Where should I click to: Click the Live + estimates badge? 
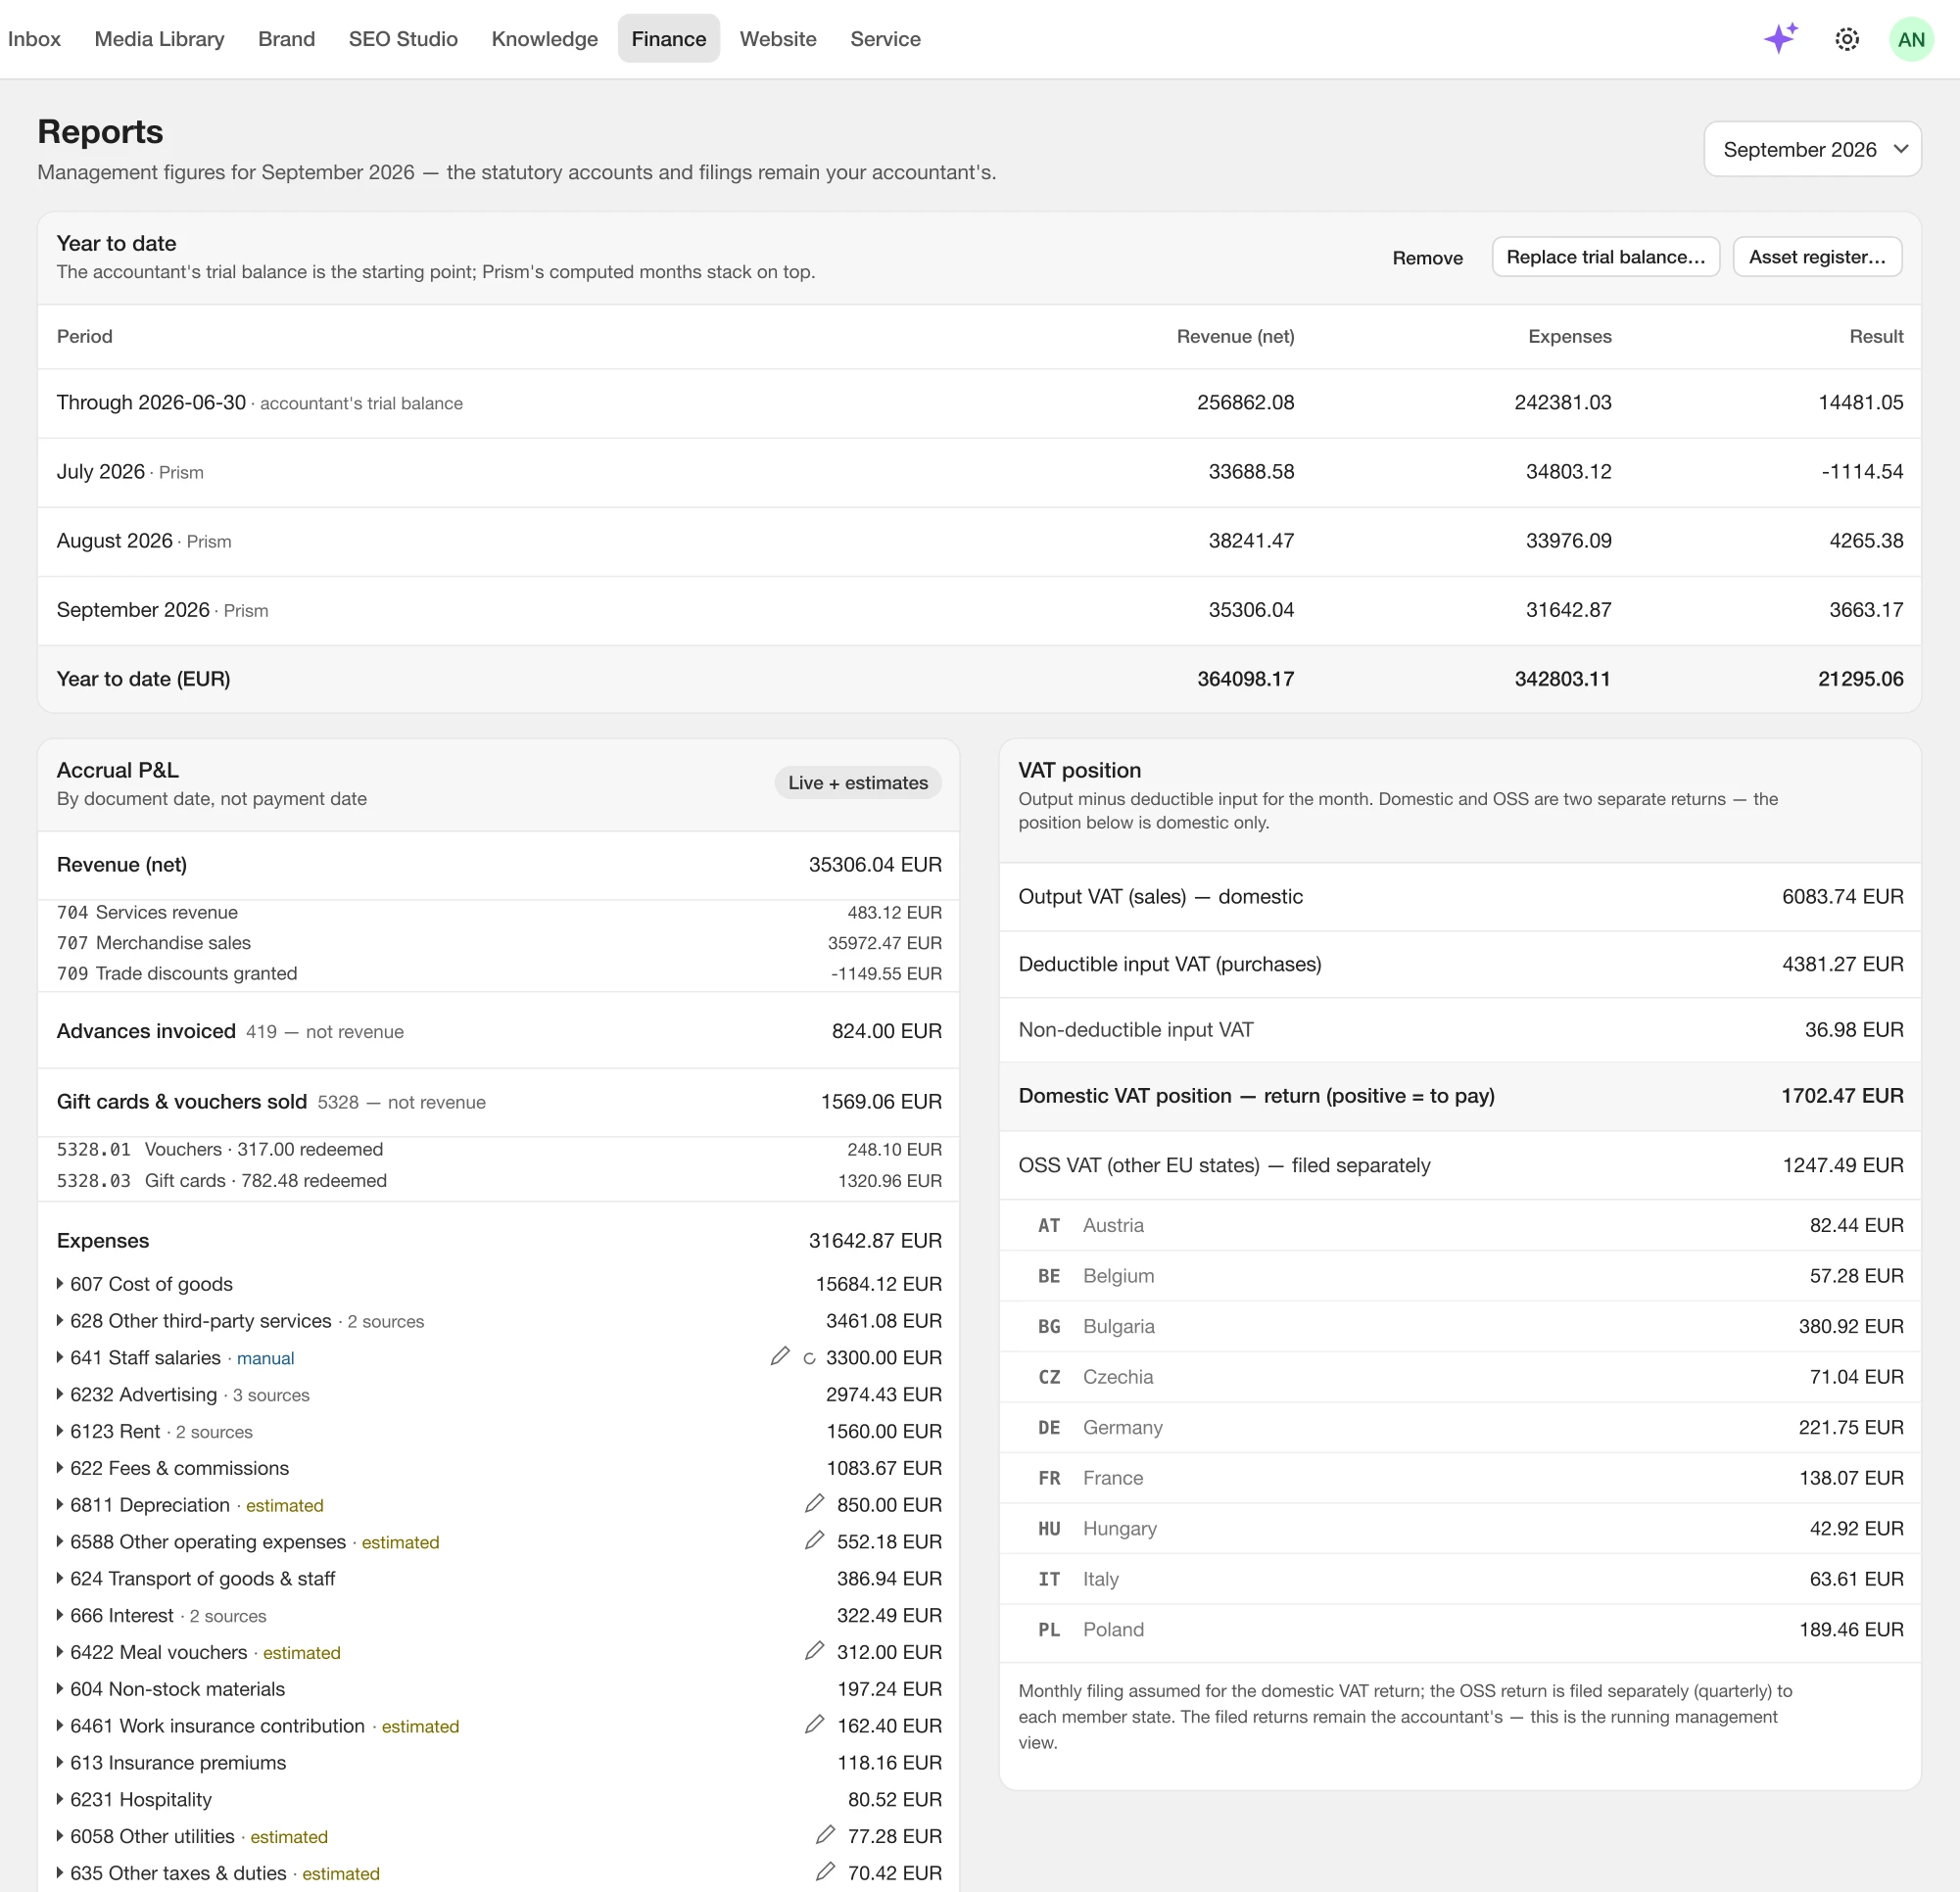point(857,783)
